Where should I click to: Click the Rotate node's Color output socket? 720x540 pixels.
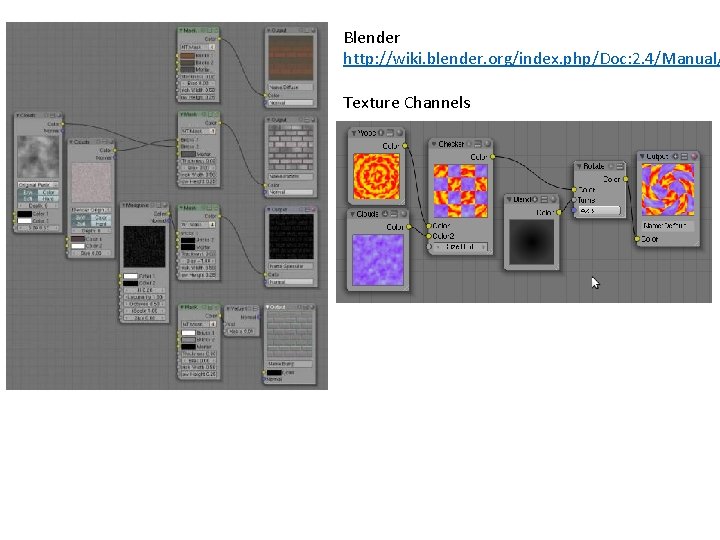[625, 179]
